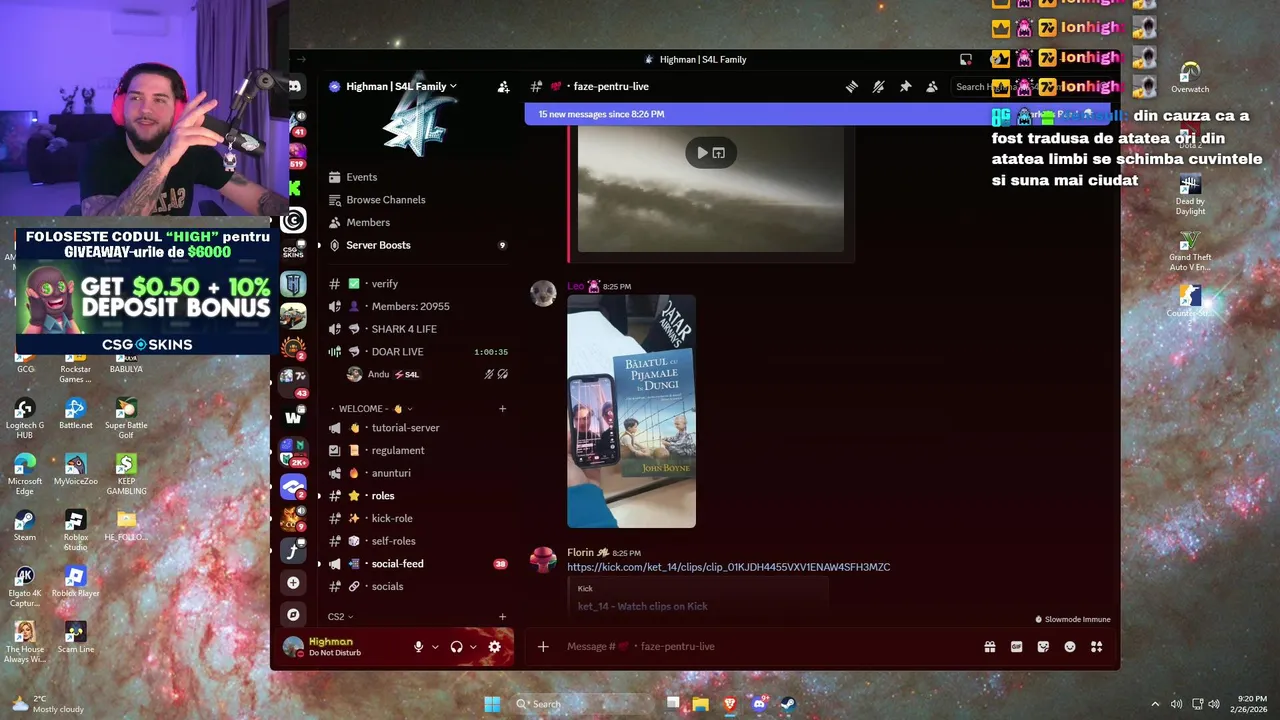Screen dimensions: 1280x720
Task: Click invite people icon beside server name
Action: tap(503, 87)
